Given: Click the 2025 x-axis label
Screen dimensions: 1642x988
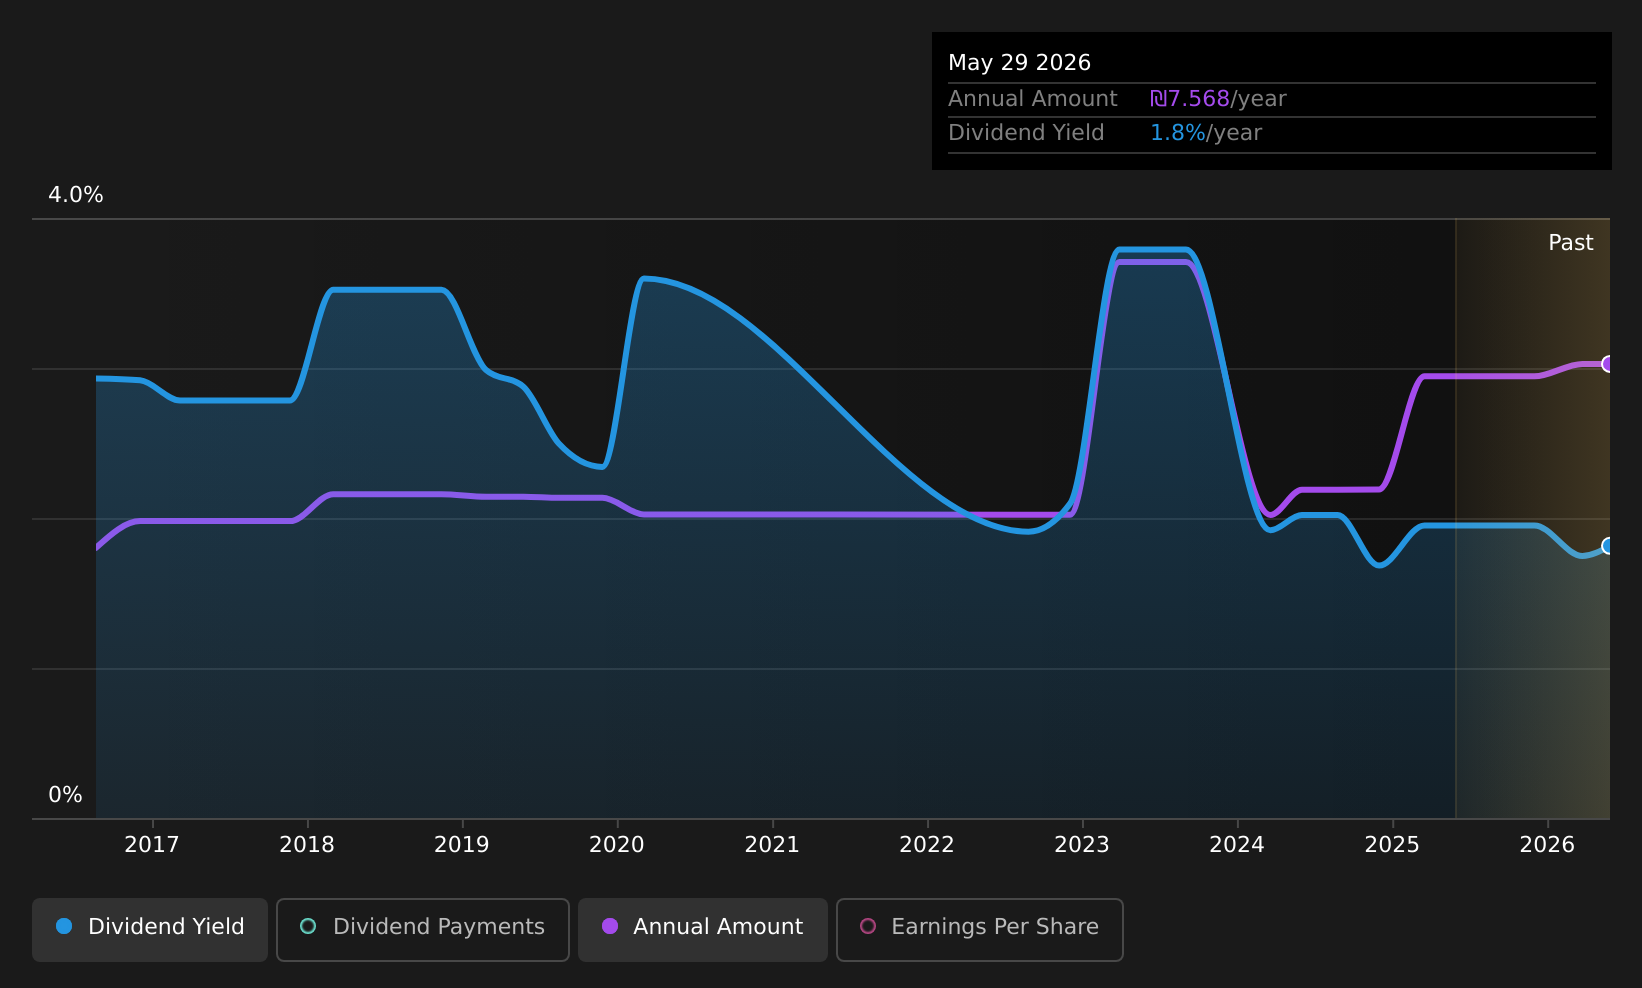Looking at the screenshot, I should (x=1392, y=845).
